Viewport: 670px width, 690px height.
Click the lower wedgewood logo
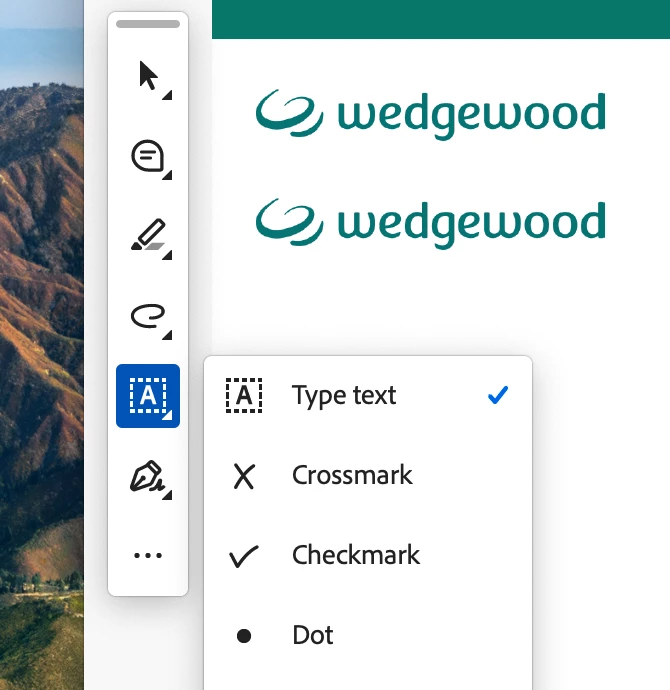click(x=431, y=223)
